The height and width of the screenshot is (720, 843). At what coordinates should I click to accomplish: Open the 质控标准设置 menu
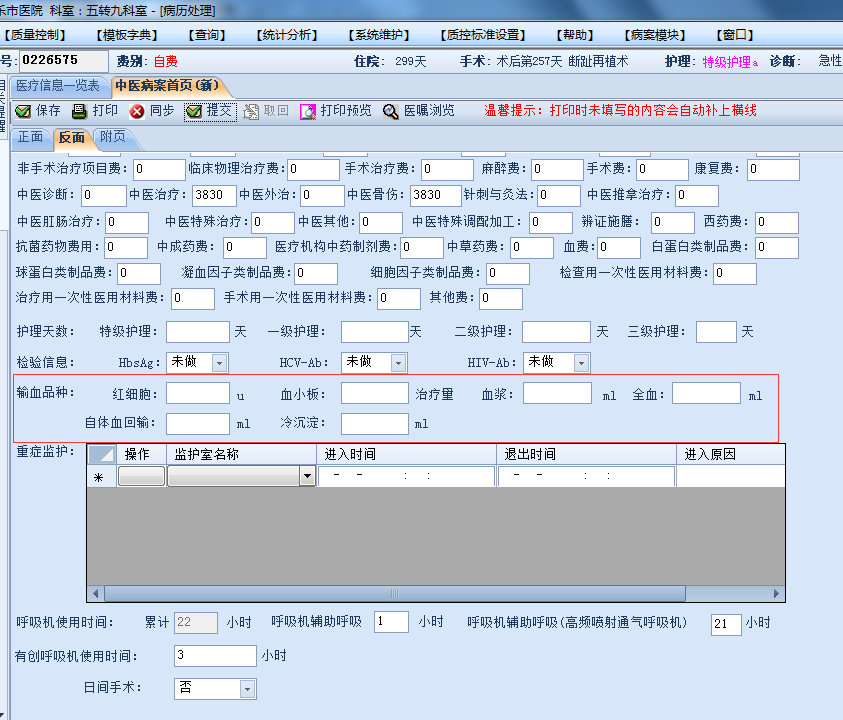483,35
